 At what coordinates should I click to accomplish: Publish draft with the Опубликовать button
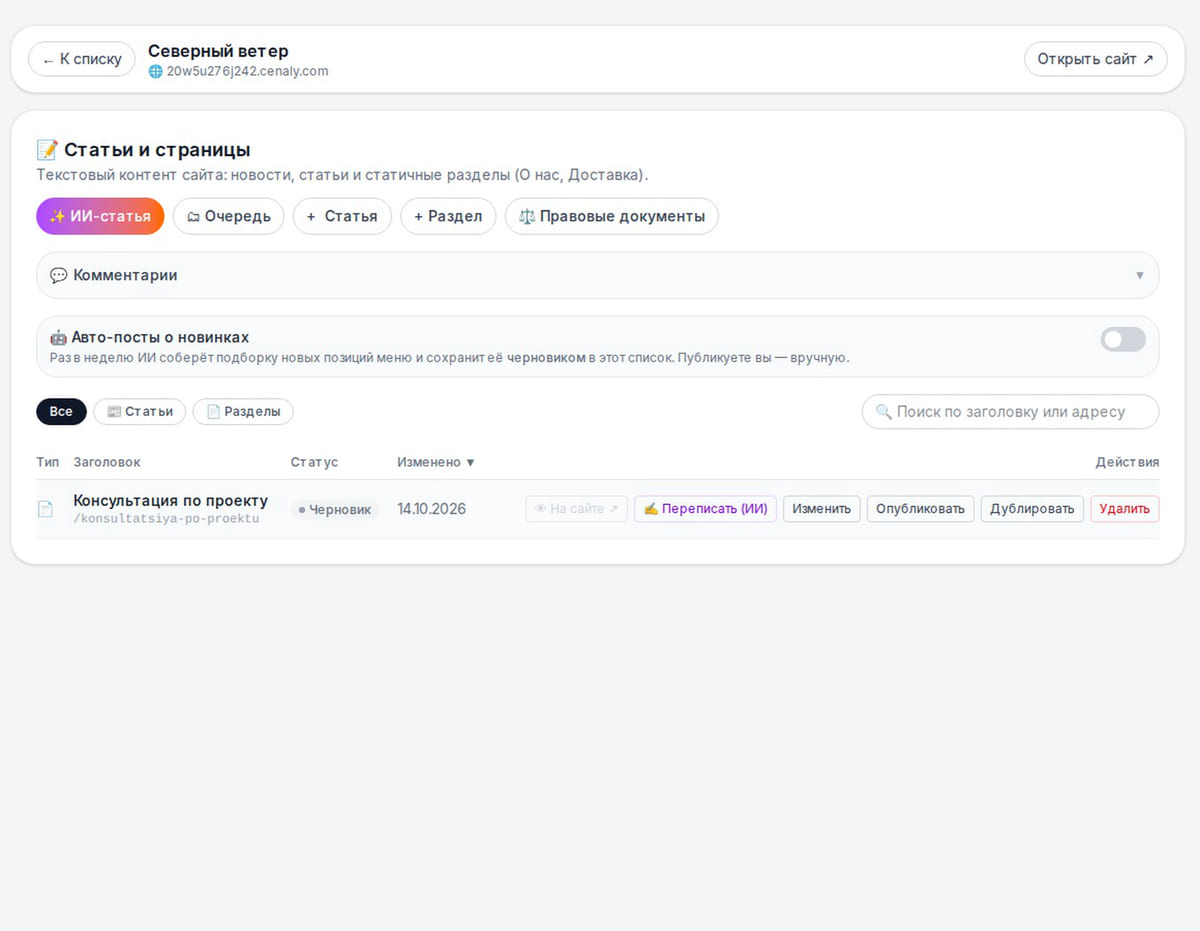point(920,509)
